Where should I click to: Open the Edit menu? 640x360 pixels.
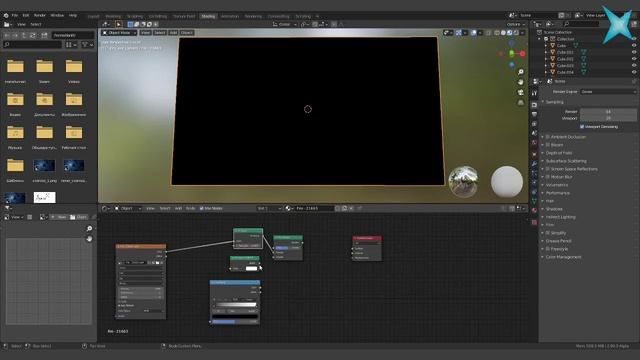pyautogui.click(x=26, y=16)
